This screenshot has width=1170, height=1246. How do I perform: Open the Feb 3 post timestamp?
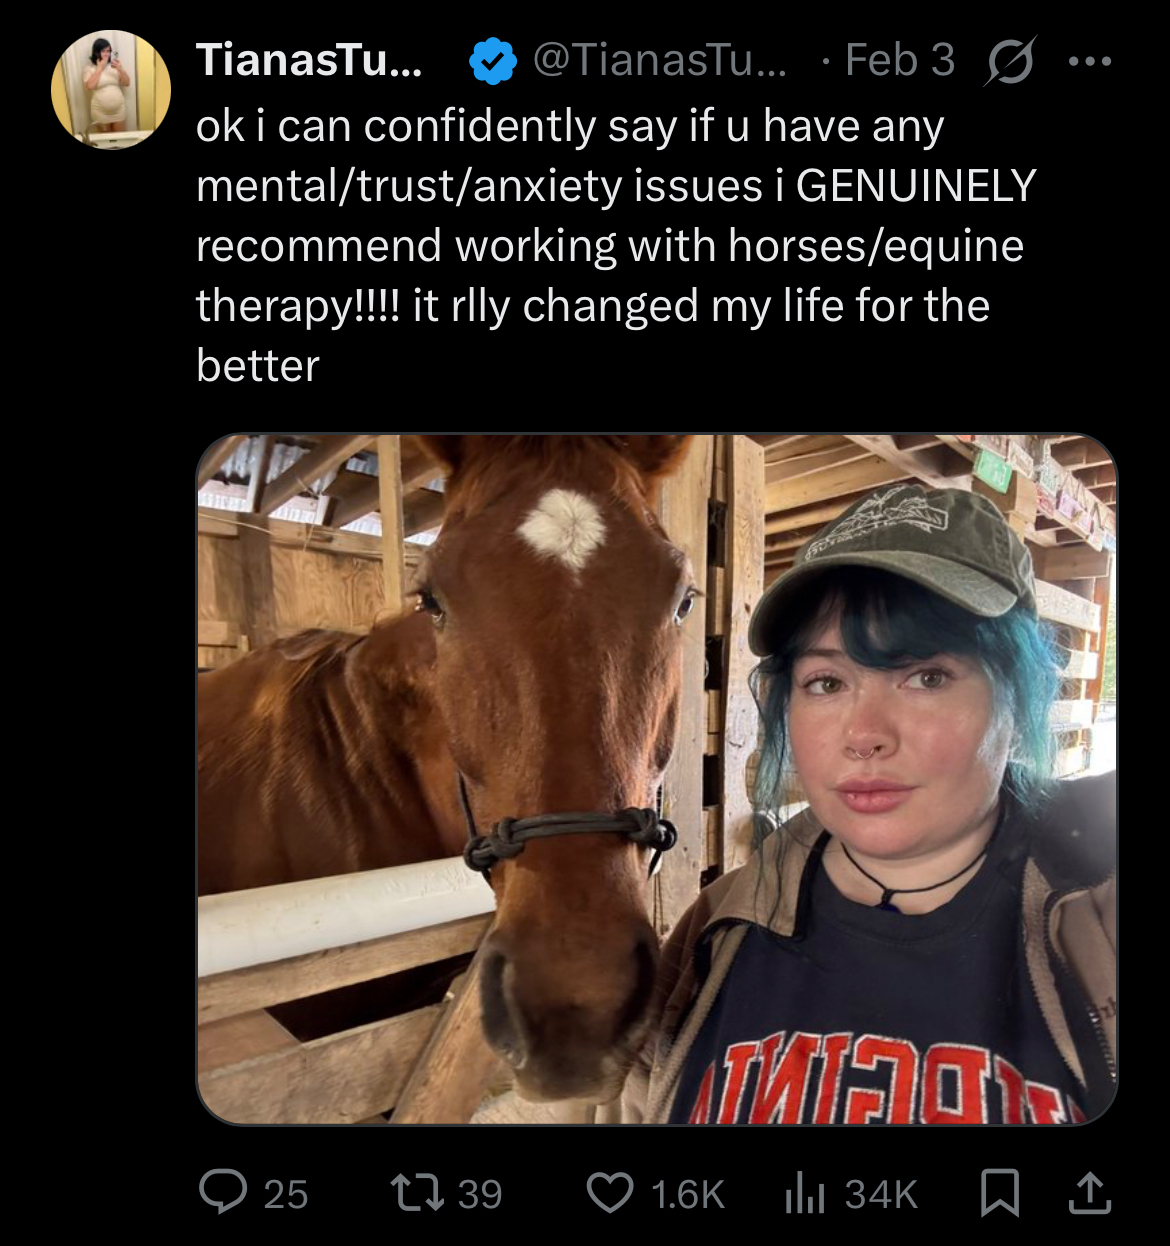(899, 61)
